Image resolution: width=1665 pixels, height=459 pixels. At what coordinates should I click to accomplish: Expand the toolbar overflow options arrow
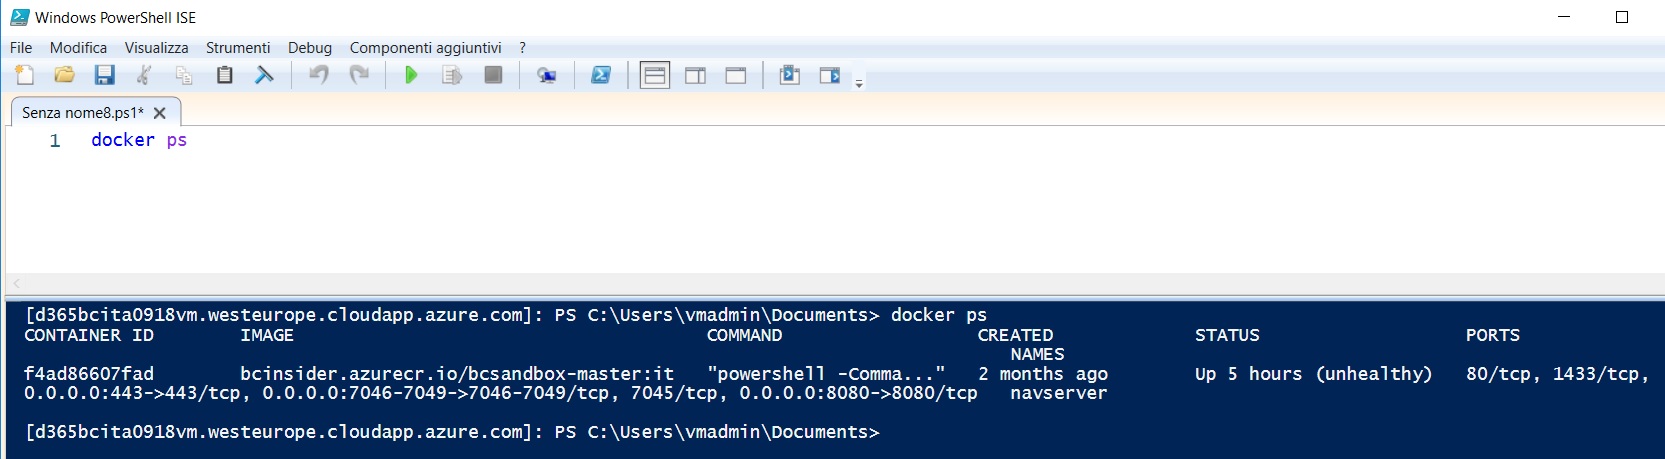[859, 84]
